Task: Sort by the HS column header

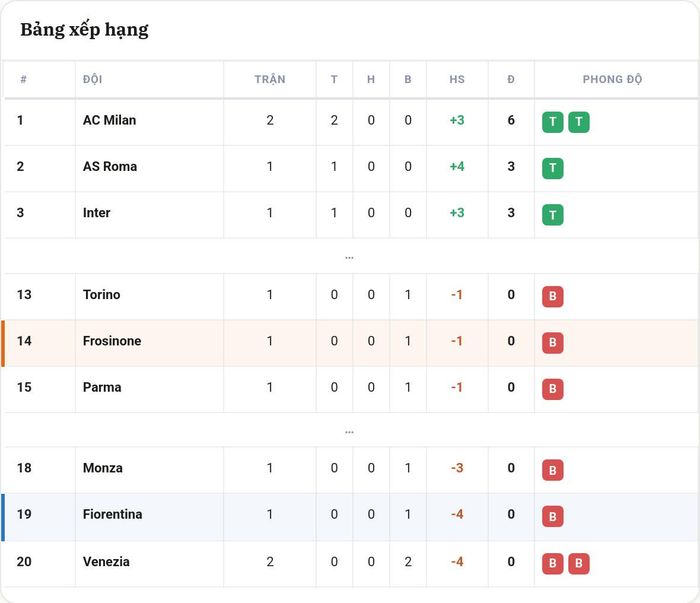Action: 457,79
